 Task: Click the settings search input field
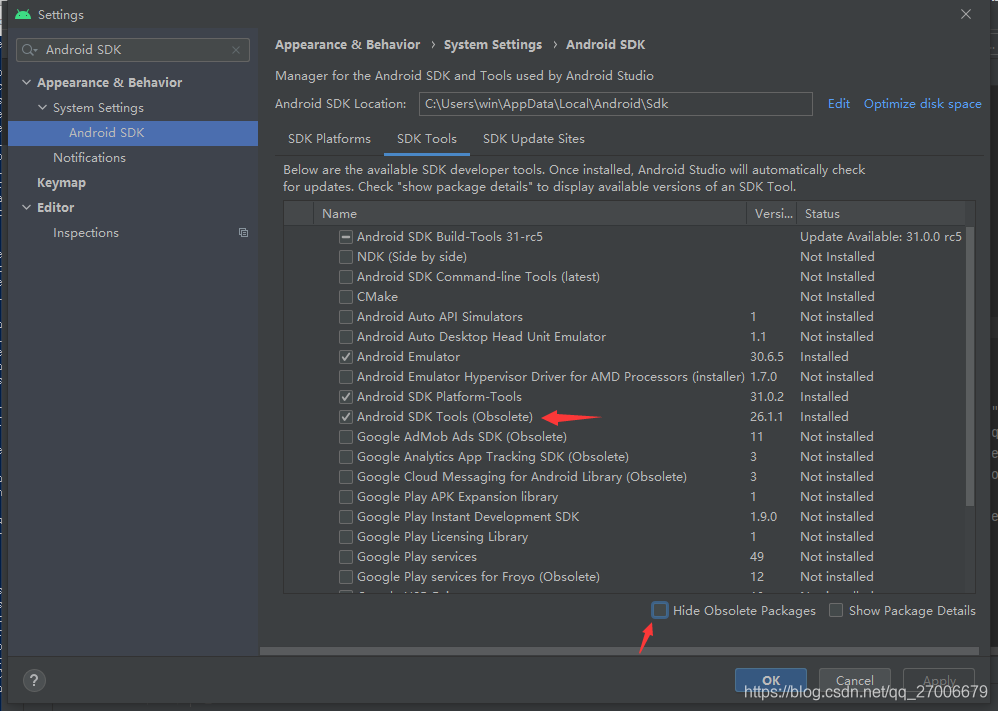(133, 50)
